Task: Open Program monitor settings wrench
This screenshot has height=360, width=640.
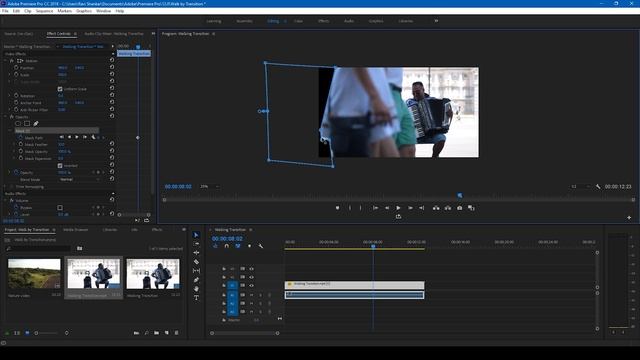Action: [598, 187]
